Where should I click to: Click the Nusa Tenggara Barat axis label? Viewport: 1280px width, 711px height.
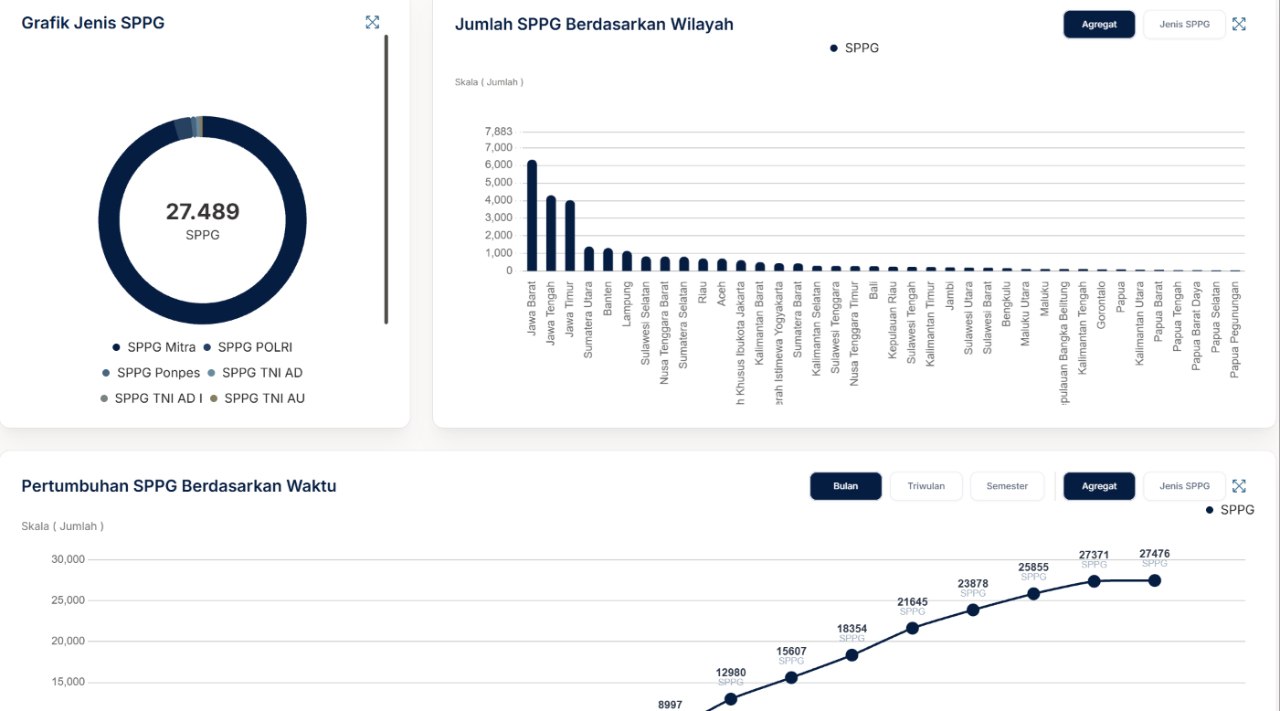pos(665,333)
